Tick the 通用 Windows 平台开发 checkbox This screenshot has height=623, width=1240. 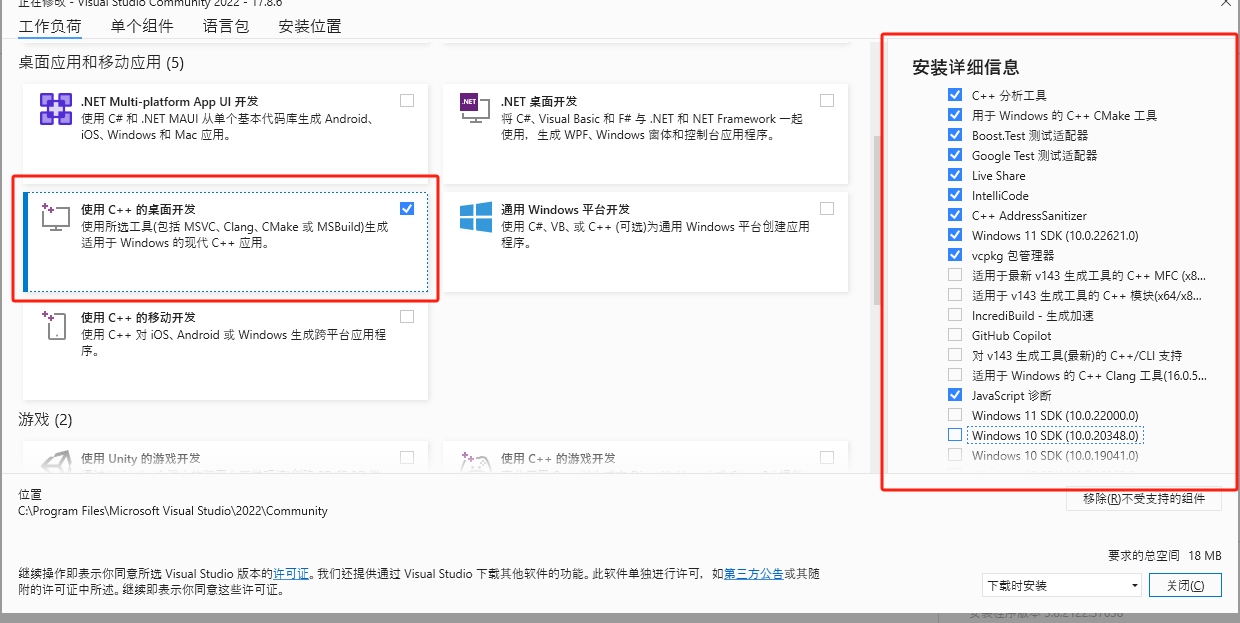point(827,208)
